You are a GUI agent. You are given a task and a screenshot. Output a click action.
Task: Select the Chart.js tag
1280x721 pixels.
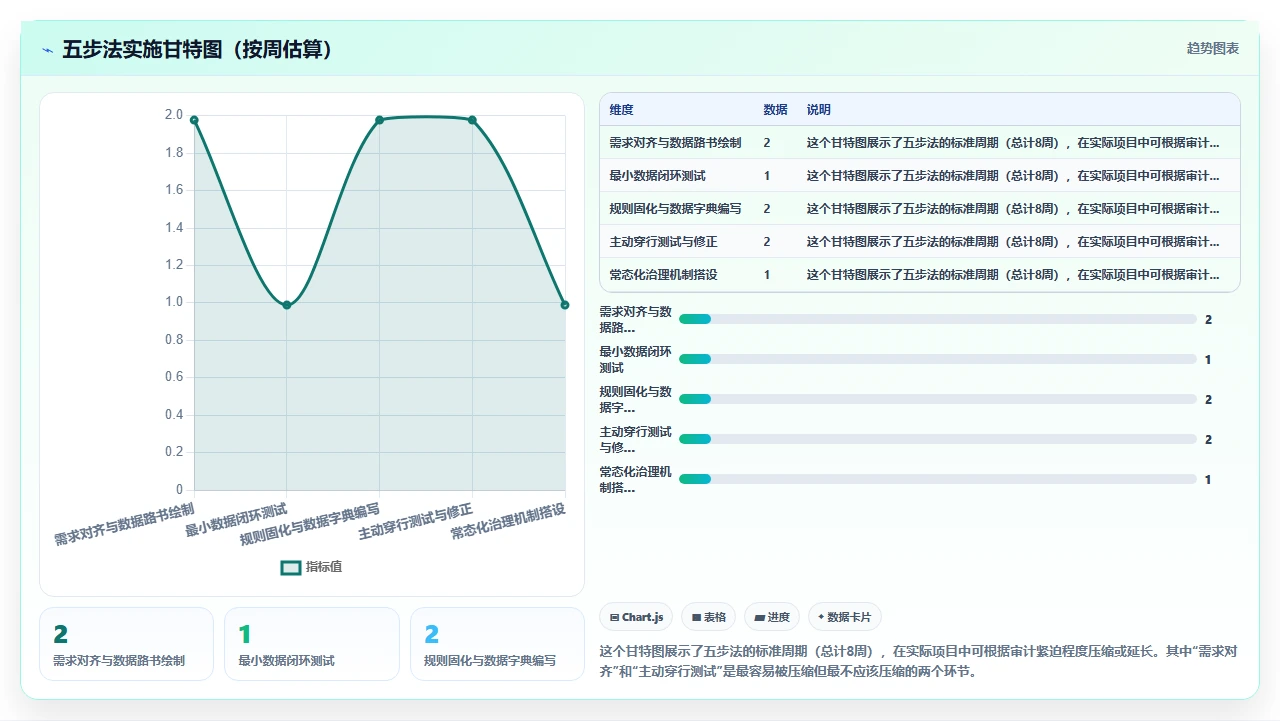click(636, 617)
